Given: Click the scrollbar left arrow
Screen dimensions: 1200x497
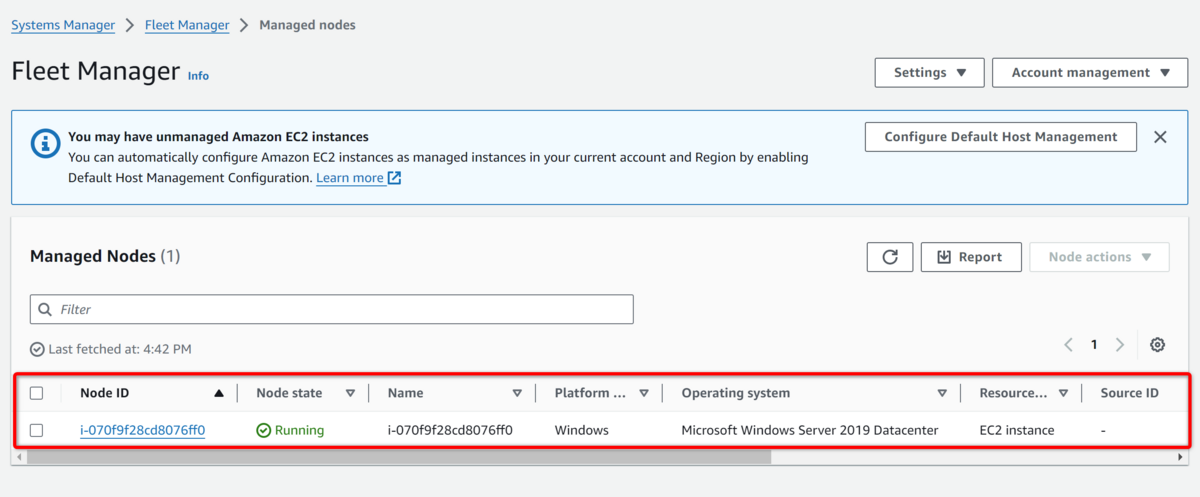Looking at the screenshot, I should point(20,457).
